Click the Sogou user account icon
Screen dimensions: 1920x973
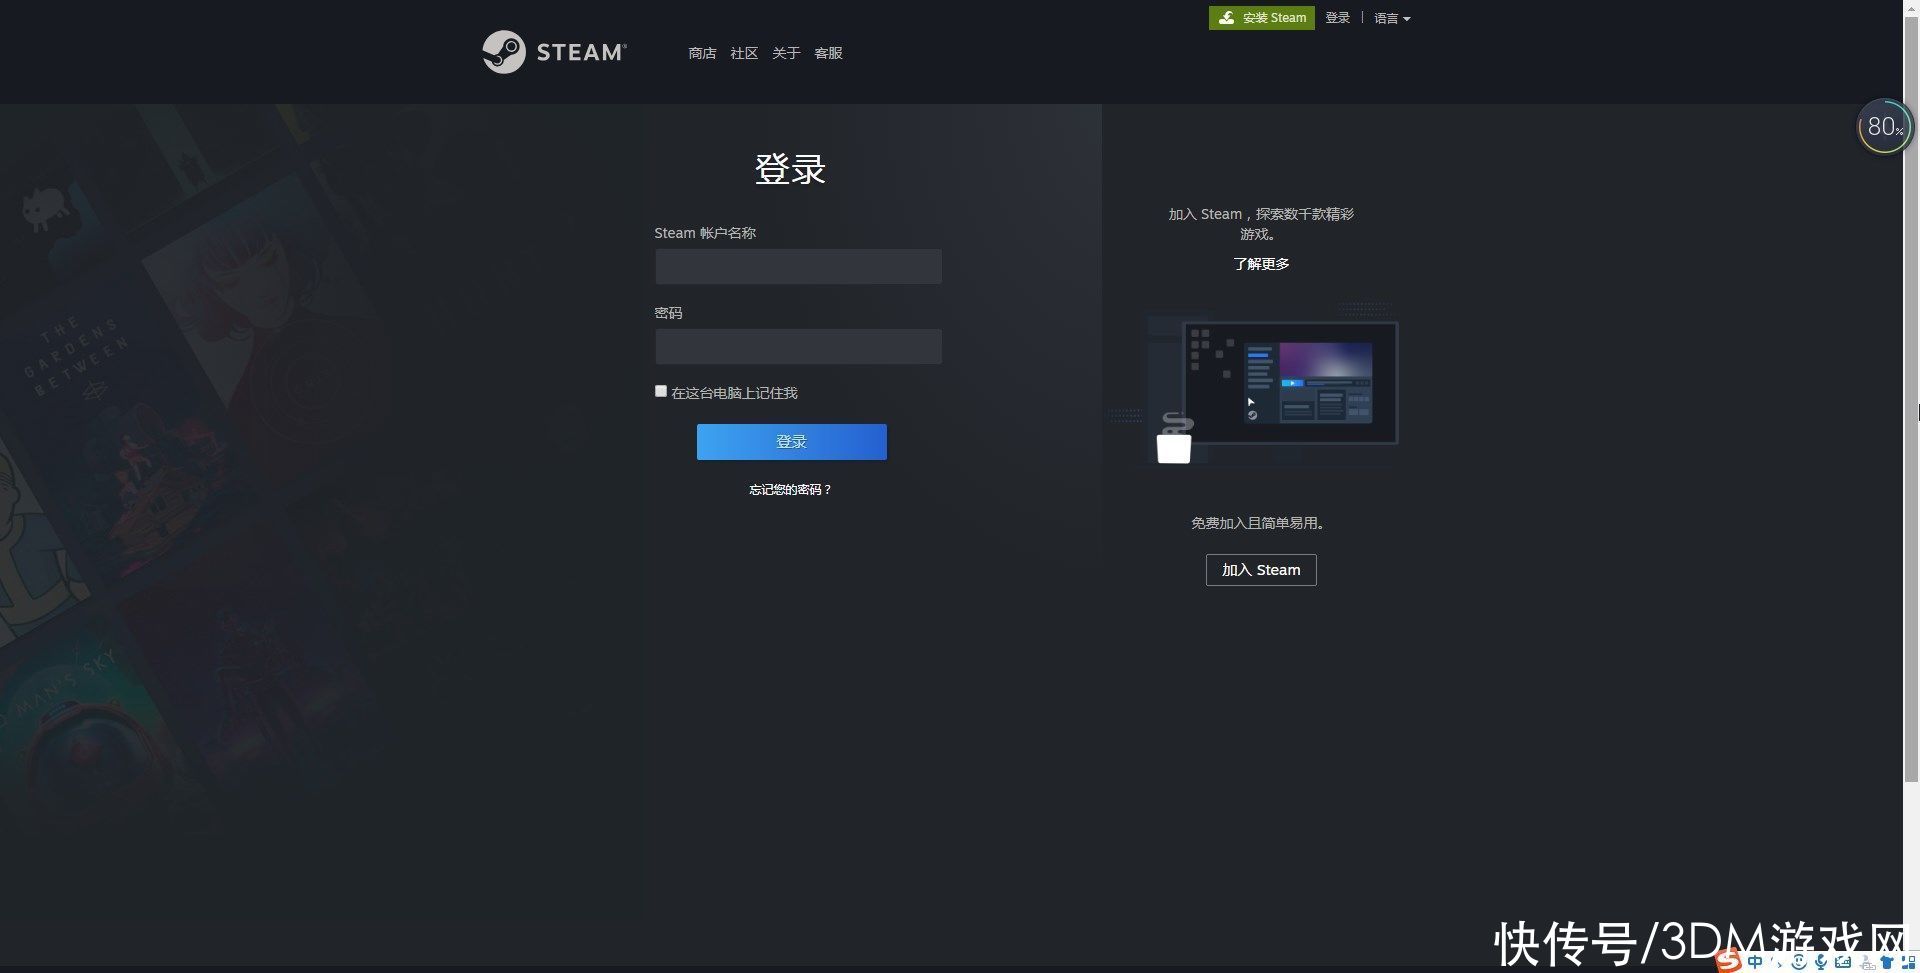(x=1867, y=962)
